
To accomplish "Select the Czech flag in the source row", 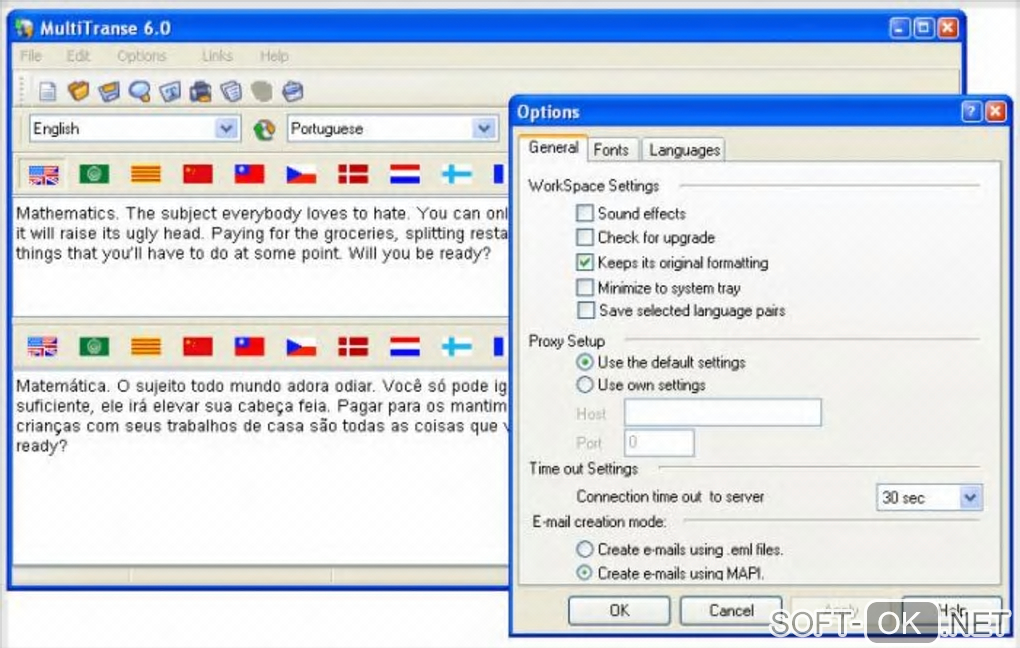I will [x=301, y=174].
